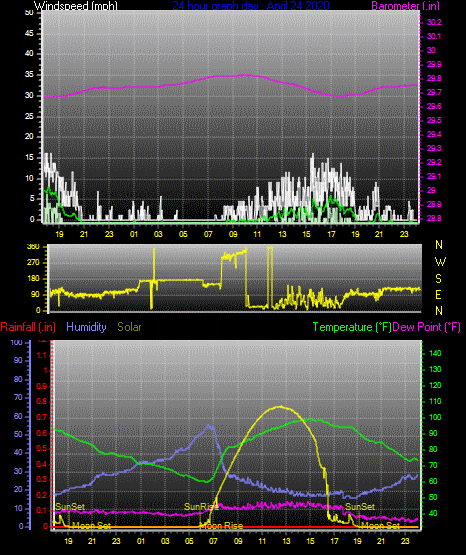Click the "29.6" barometer axis value

point(434,106)
